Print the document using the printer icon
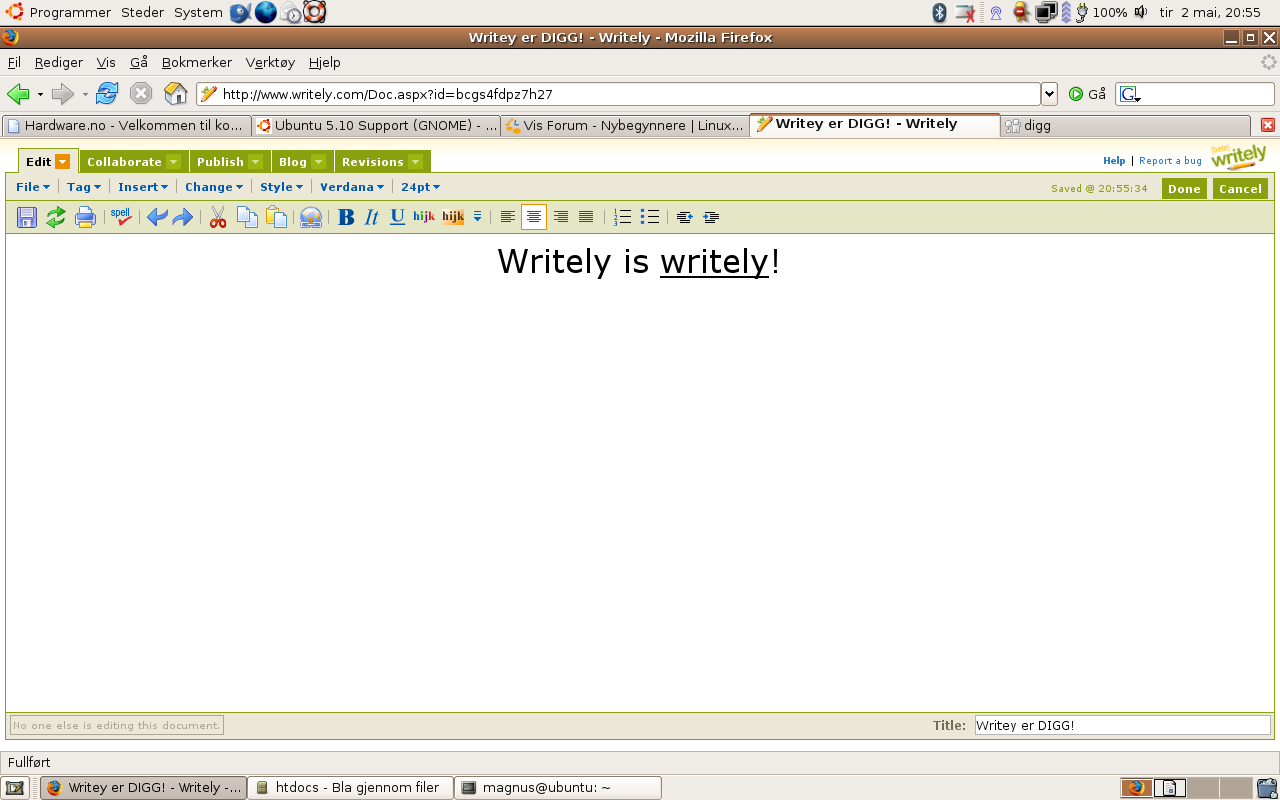 click(x=86, y=217)
